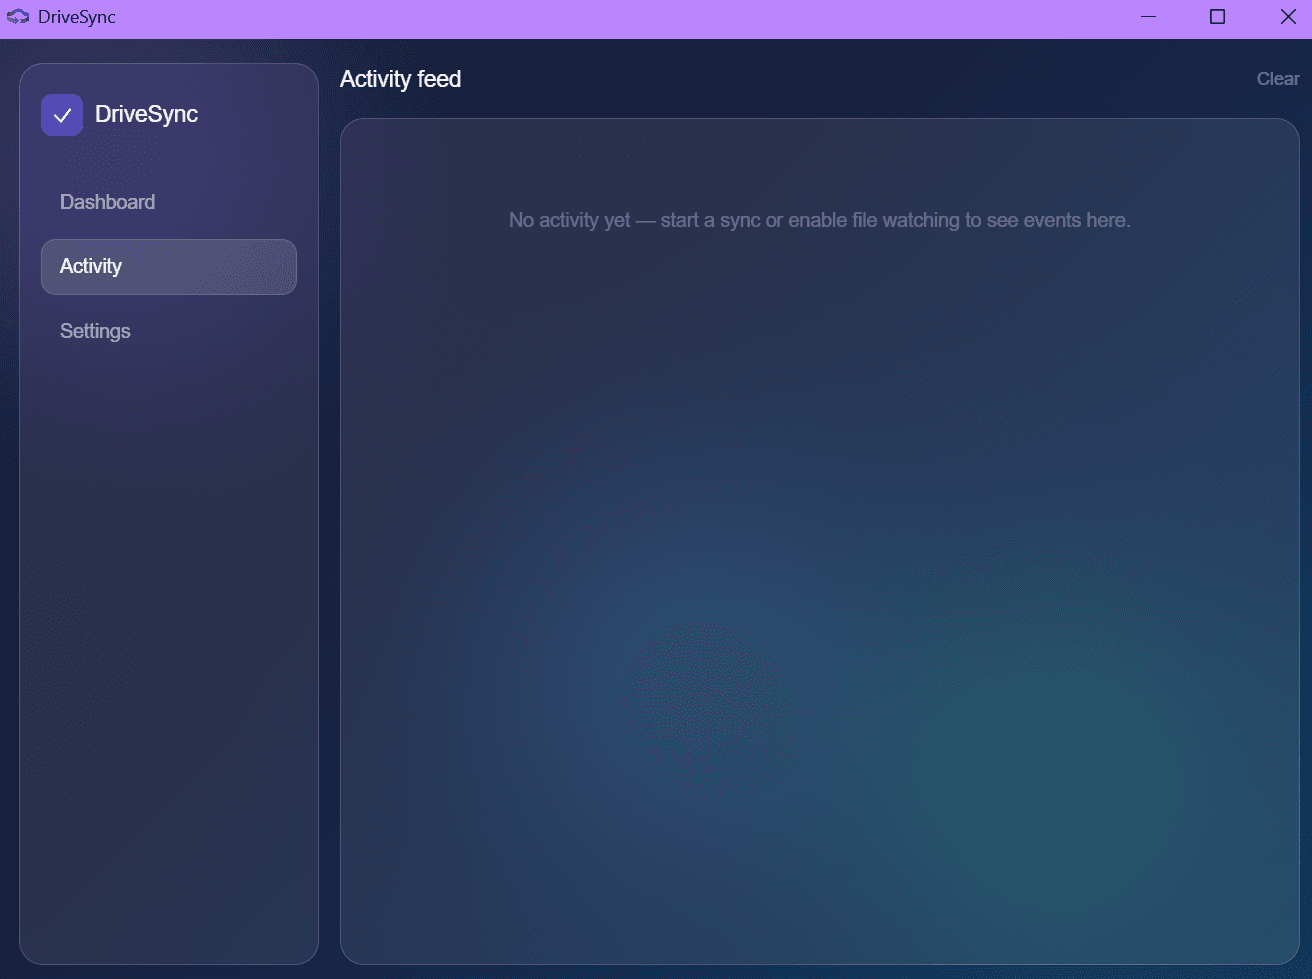
Task: Click the DriveSync checkmark logo icon
Action: (x=62, y=115)
